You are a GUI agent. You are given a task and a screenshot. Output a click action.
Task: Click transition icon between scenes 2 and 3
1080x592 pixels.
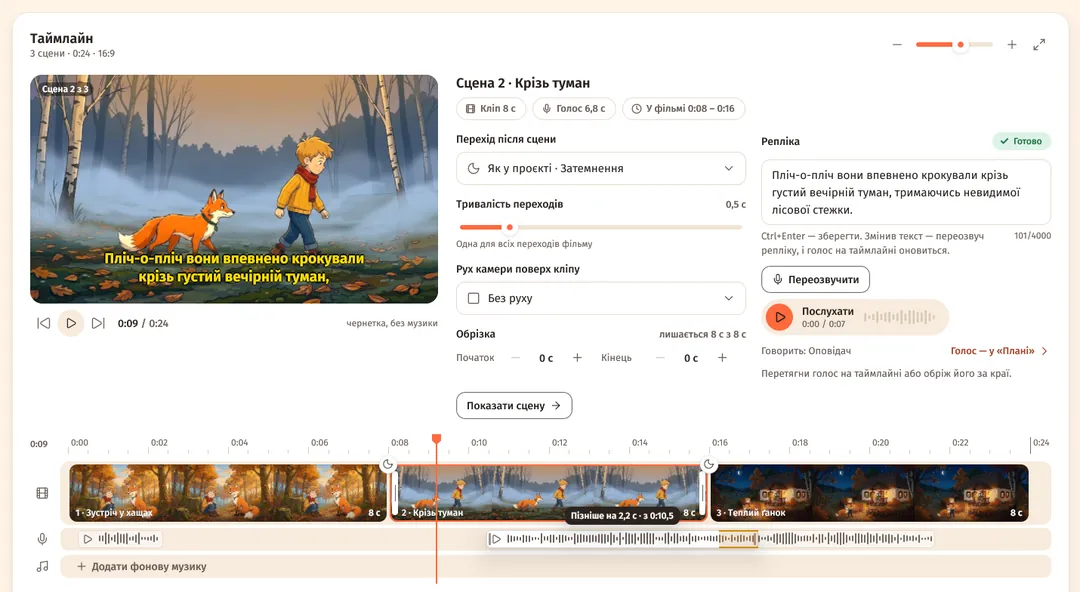tap(709, 465)
